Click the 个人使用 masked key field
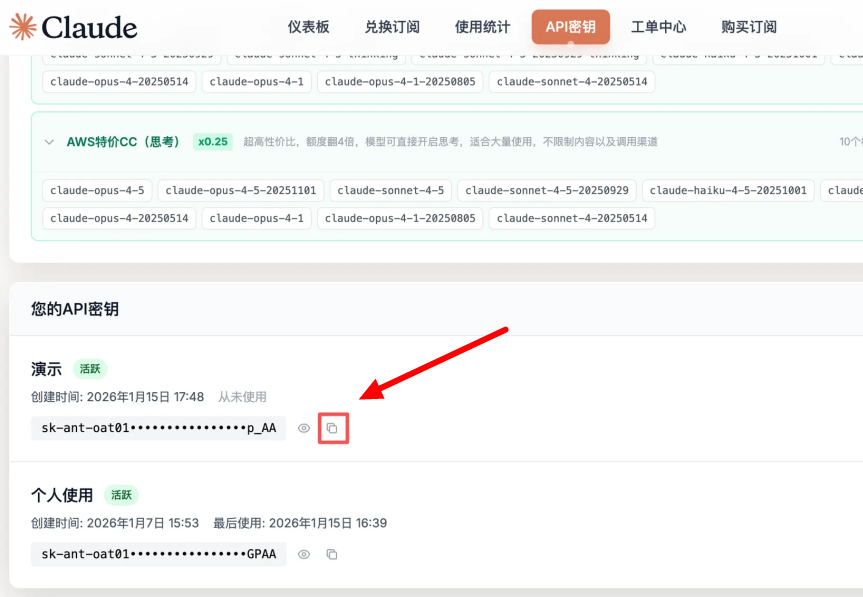 158,554
